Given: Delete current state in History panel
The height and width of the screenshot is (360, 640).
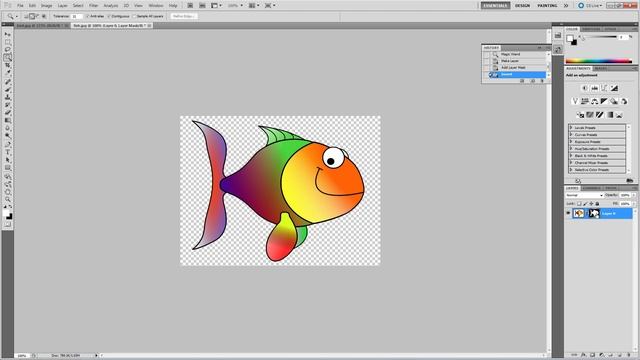Looking at the screenshot, I should pos(542,81).
